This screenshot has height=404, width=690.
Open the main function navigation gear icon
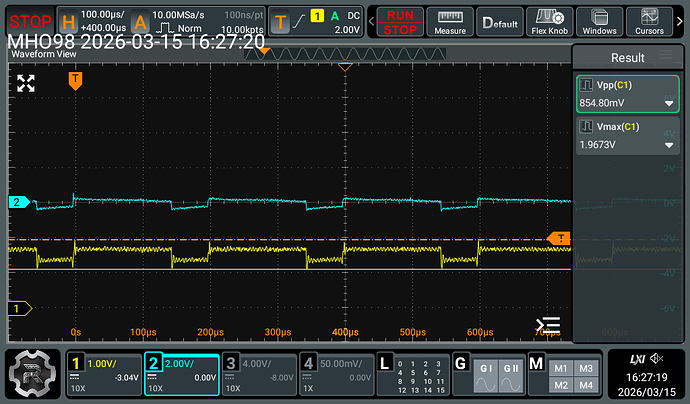(32, 375)
